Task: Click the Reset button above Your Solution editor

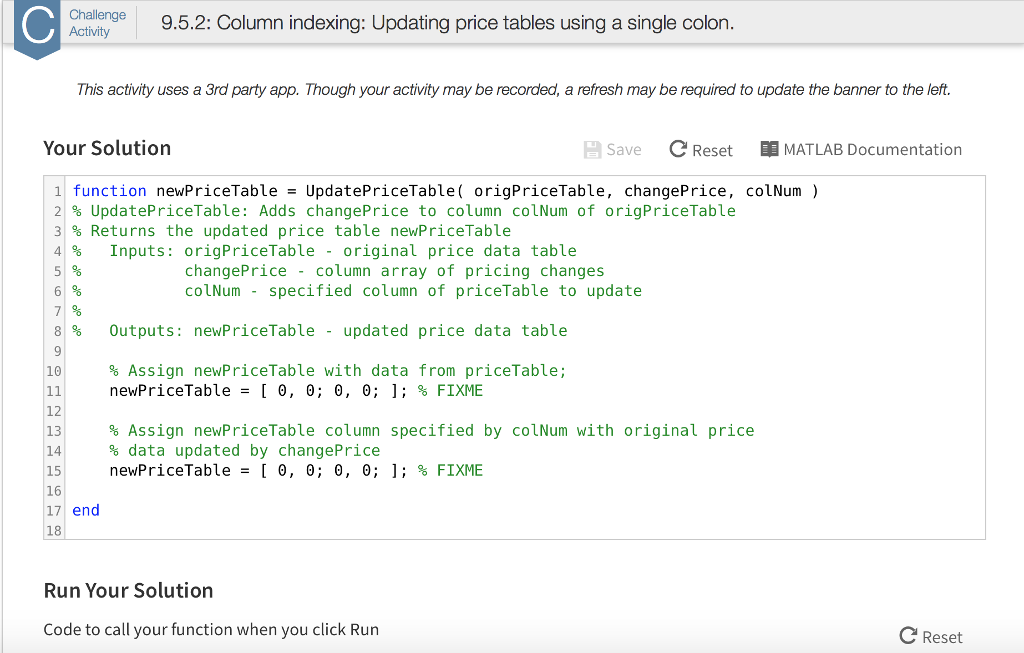Action: coord(701,149)
